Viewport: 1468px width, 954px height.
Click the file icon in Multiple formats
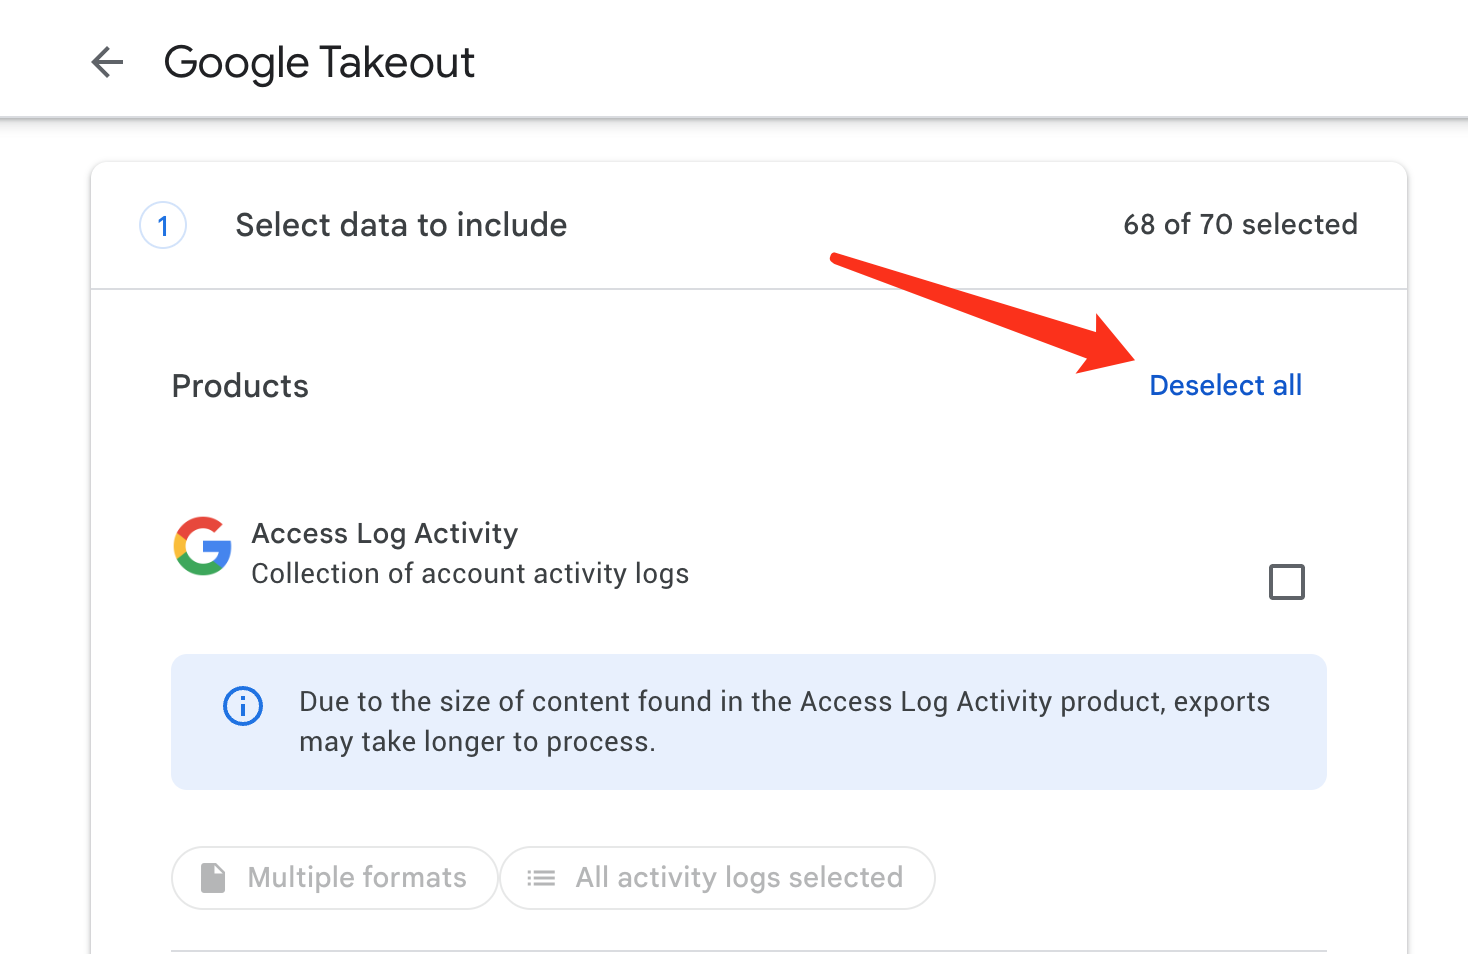pyautogui.click(x=213, y=878)
